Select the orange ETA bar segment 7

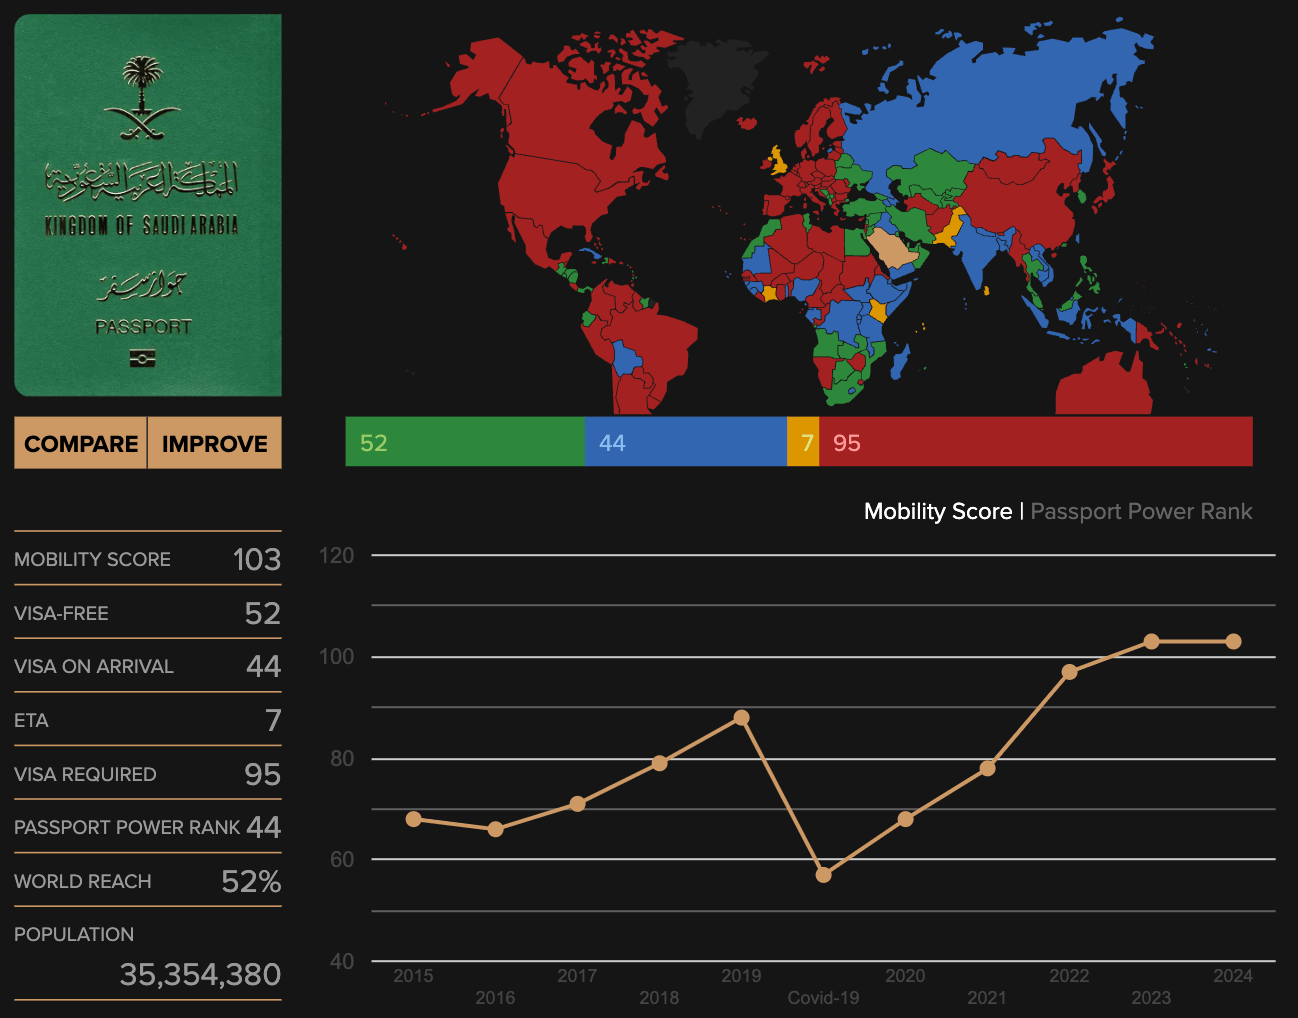tap(803, 442)
